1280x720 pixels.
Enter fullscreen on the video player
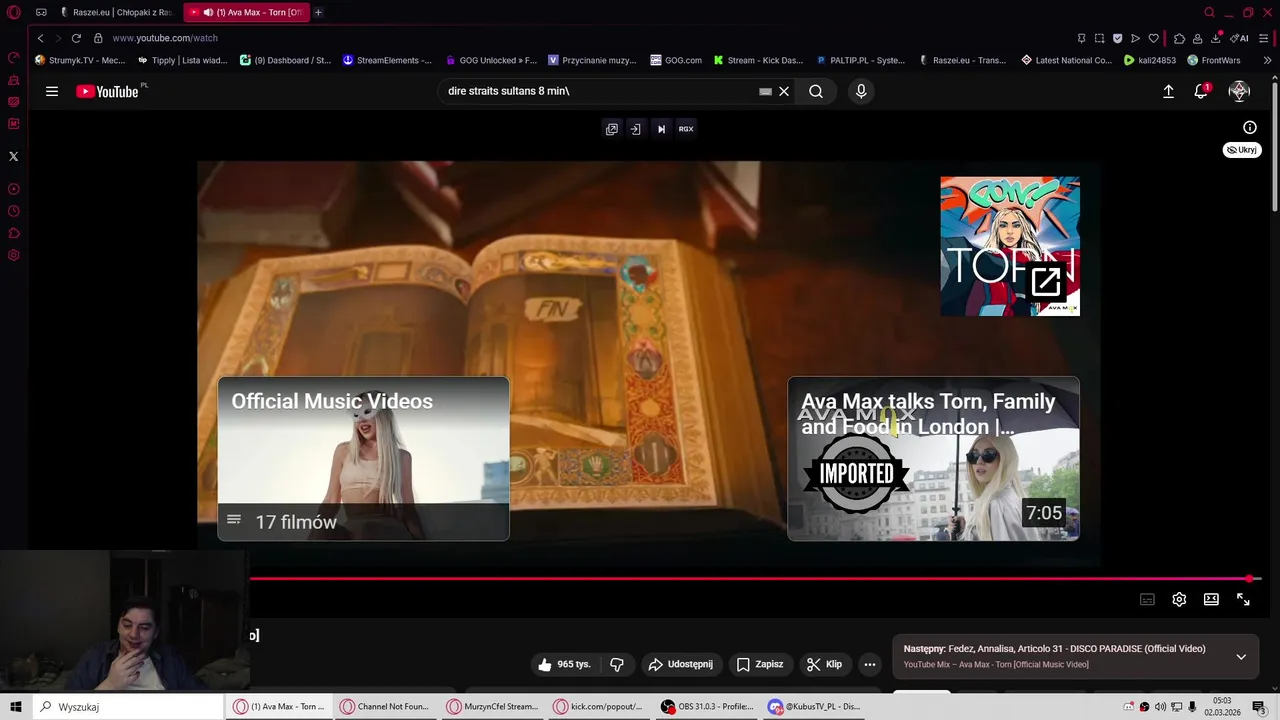click(x=1243, y=599)
